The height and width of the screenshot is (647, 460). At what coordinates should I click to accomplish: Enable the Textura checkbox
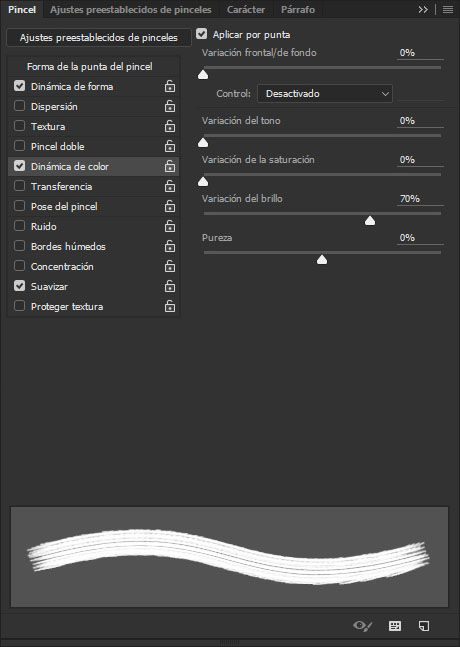tap(19, 125)
